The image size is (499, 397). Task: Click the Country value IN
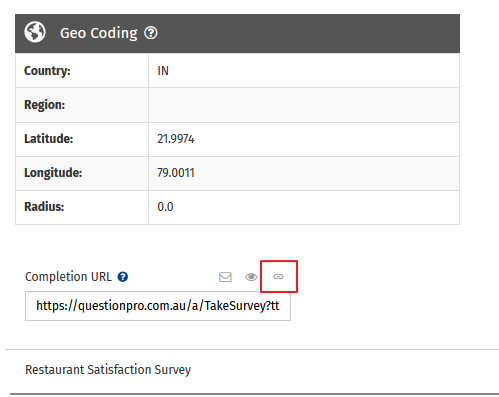tap(163, 71)
